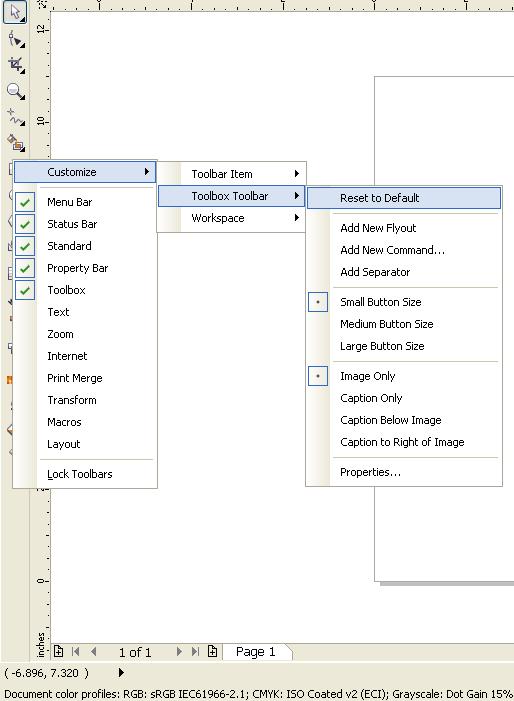Choose Add Separator
The width and height of the screenshot is (514, 701).
click(x=404, y=272)
